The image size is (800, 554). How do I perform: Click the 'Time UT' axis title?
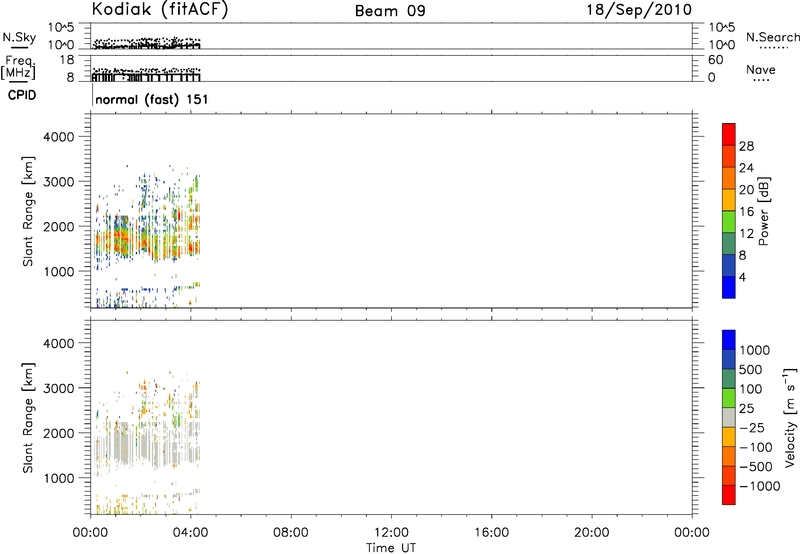click(x=391, y=548)
